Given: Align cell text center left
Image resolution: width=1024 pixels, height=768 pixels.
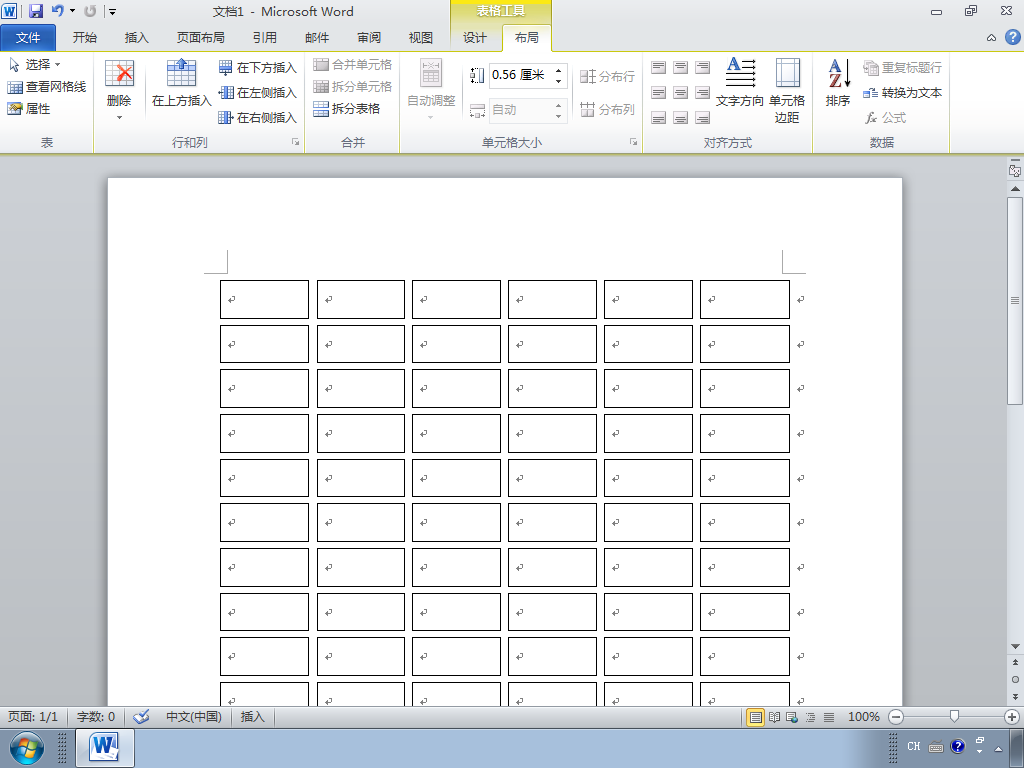Looking at the screenshot, I should 658,93.
